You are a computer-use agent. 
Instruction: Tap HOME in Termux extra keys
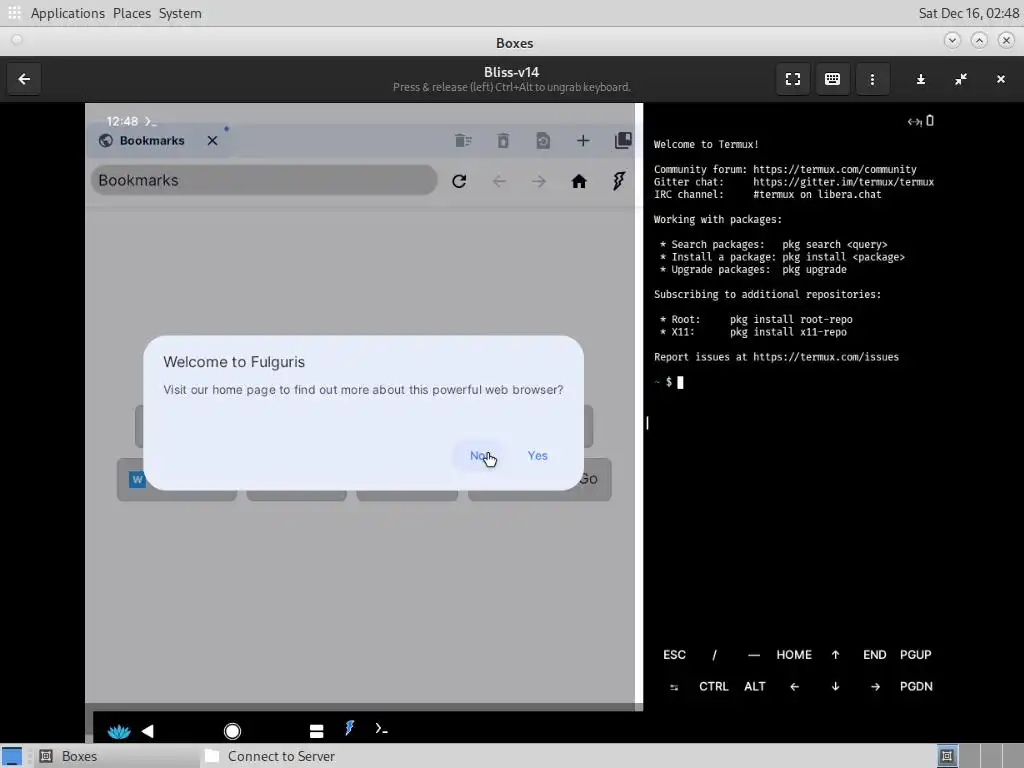794,654
